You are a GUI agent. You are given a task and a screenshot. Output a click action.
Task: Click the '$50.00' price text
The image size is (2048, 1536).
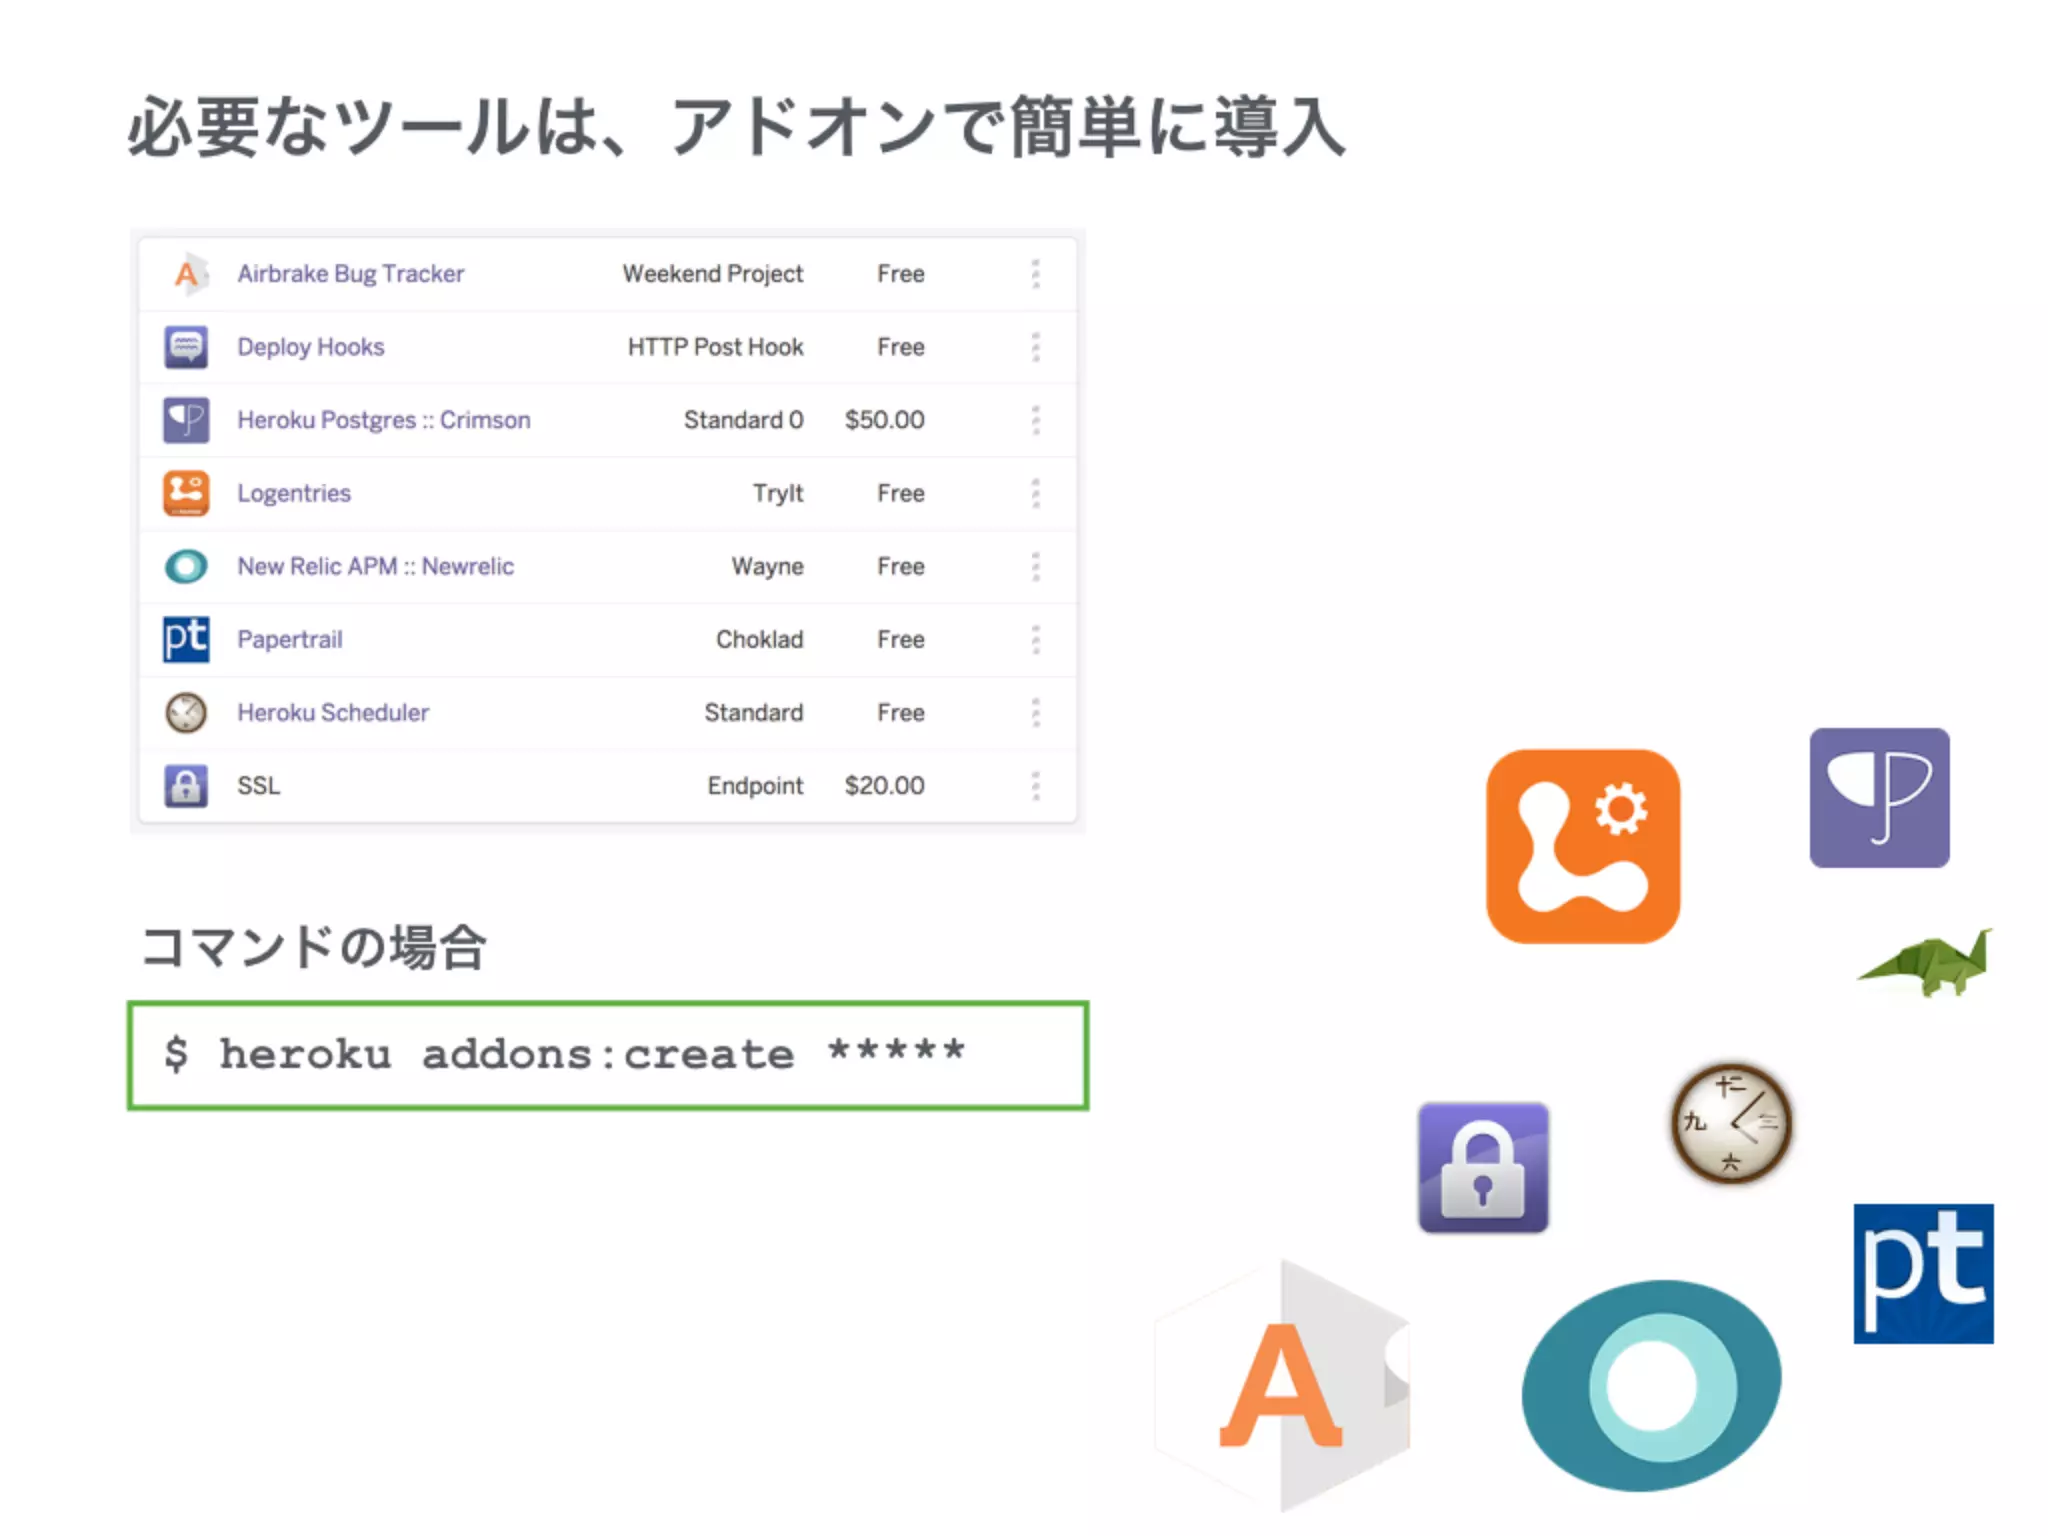click(885, 420)
